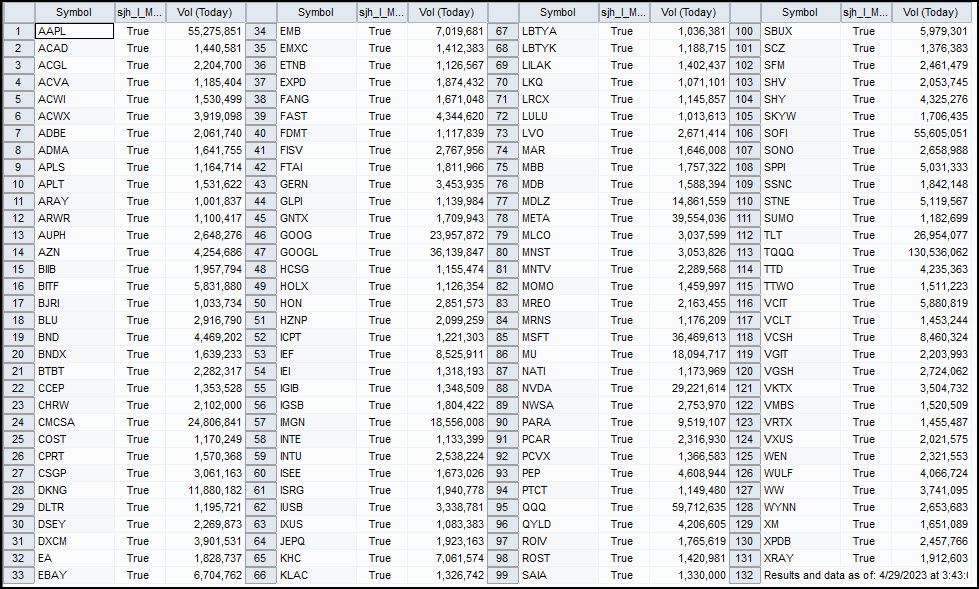Viewport: 979px width, 589px height.
Task: Select the SOFI symbol cell
Action: 800,133
